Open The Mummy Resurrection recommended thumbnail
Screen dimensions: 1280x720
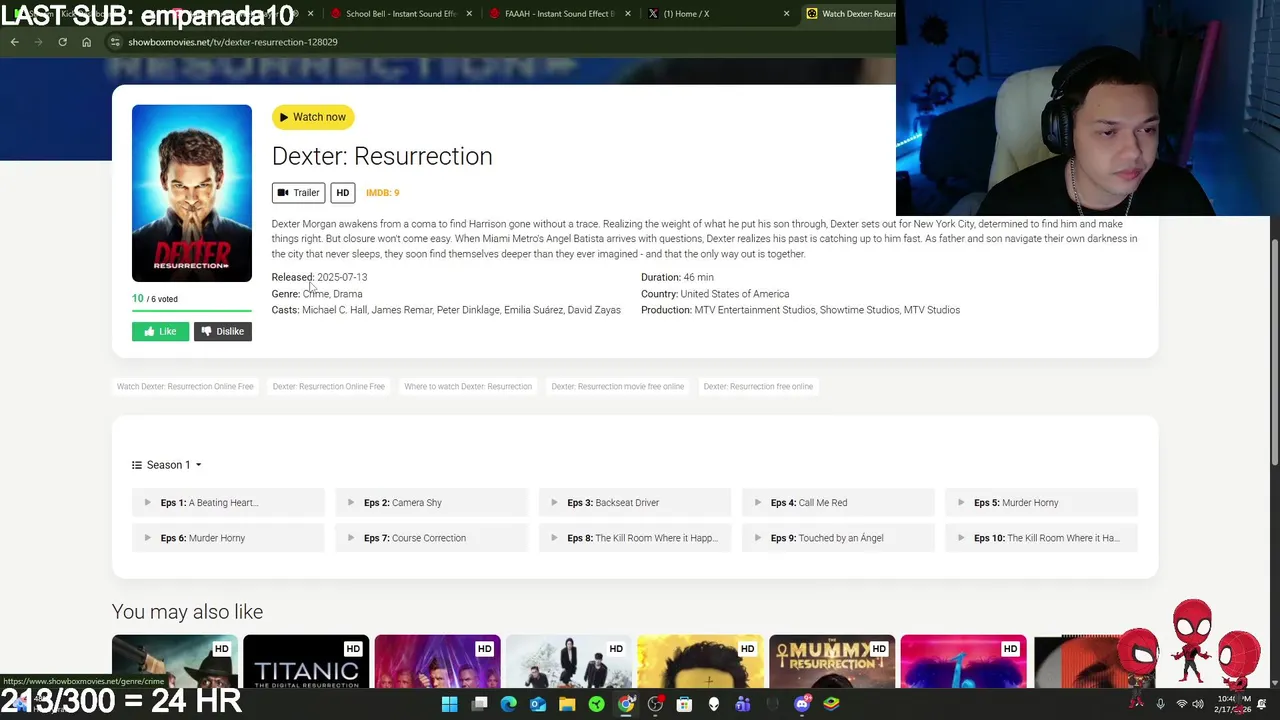coord(832,662)
